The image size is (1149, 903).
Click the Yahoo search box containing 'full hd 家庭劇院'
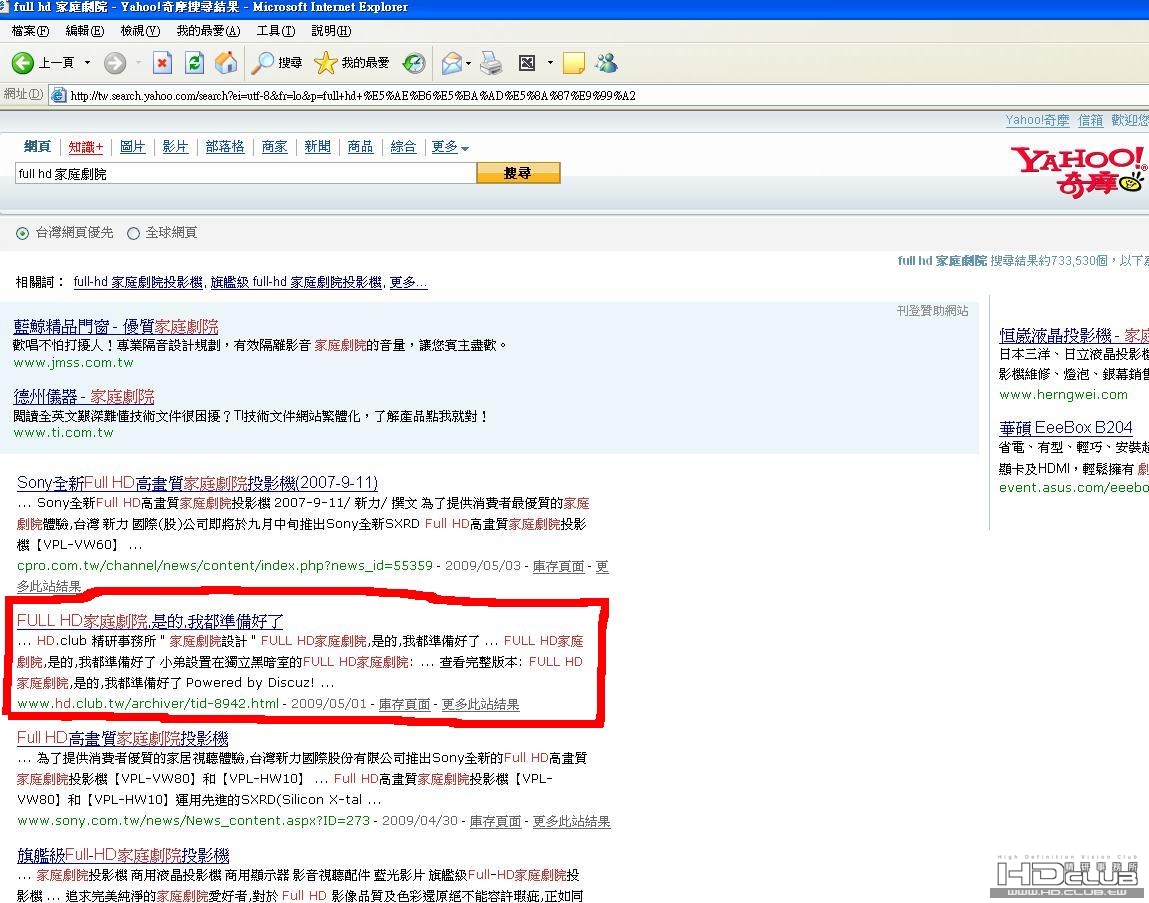click(245, 174)
